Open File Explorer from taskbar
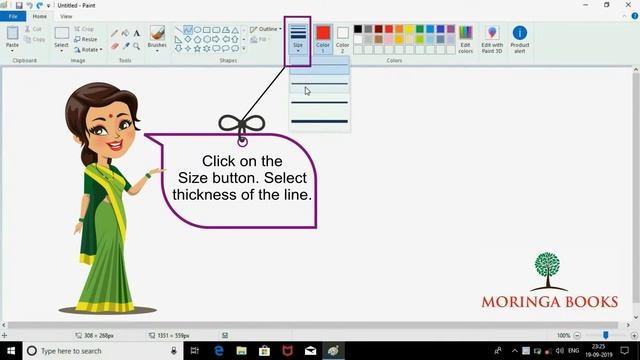This screenshot has height=360, width=640. [x=242, y=351]
